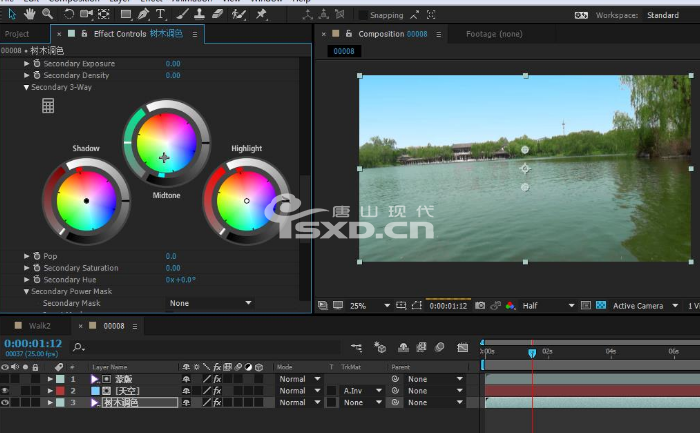
Task: Switch to the Walk2 timeline tab
Action: (x=39, y=326)
